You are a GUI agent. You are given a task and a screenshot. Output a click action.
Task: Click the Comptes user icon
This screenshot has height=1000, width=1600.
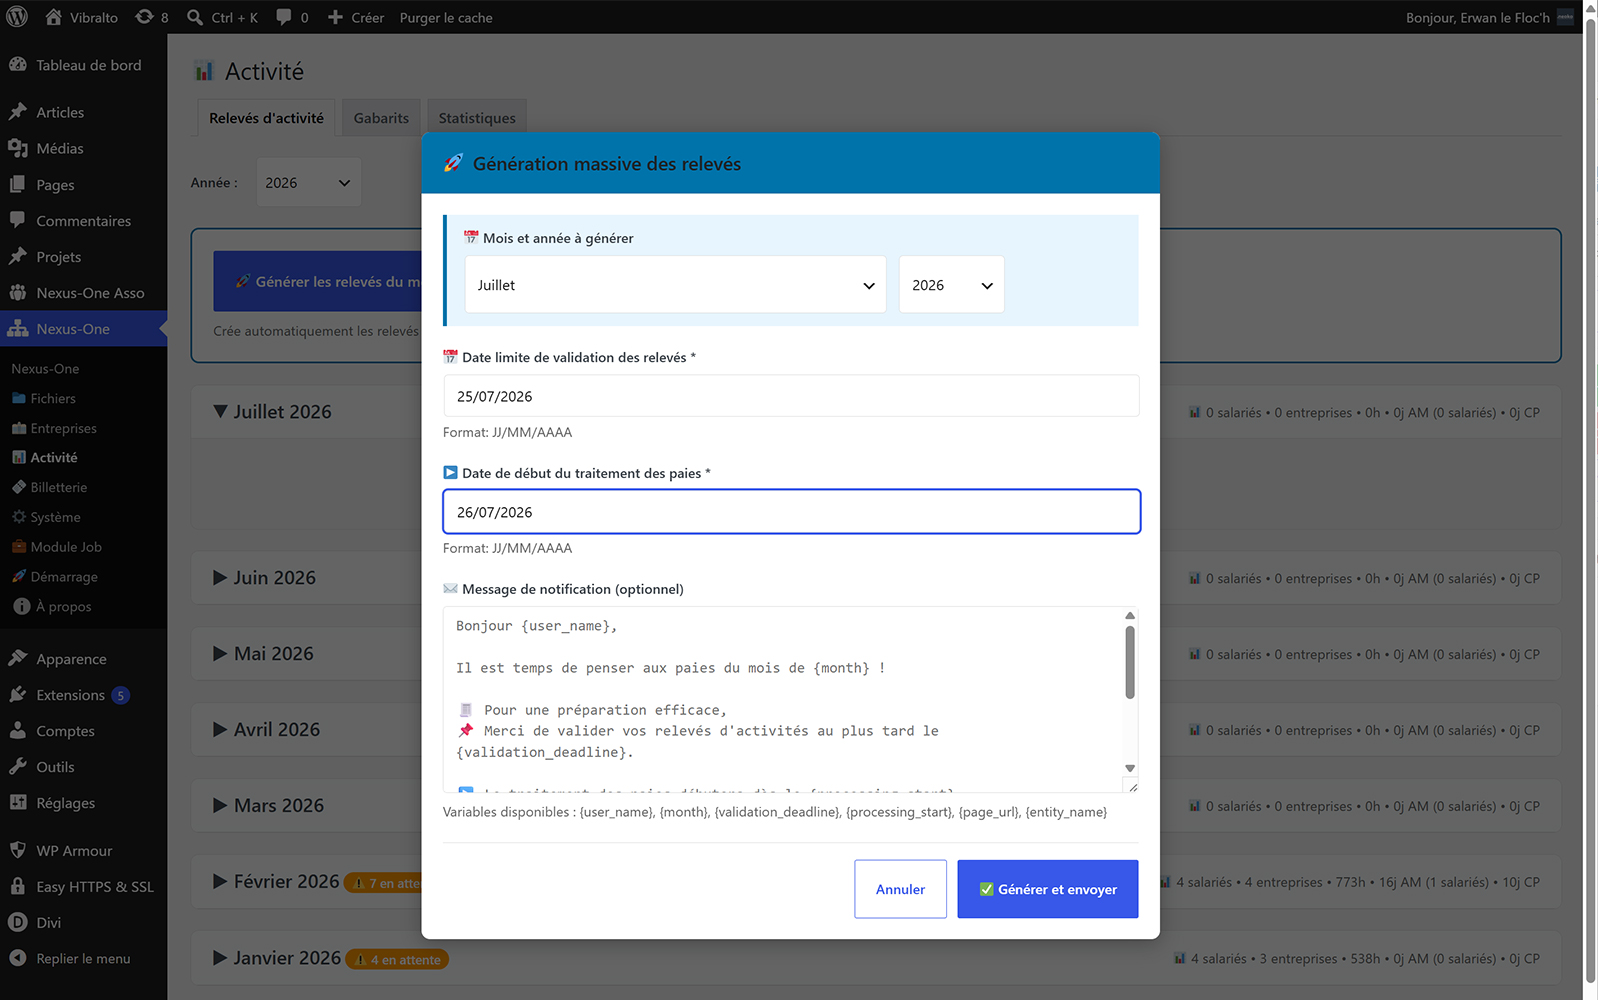click(x=18, y=731)
